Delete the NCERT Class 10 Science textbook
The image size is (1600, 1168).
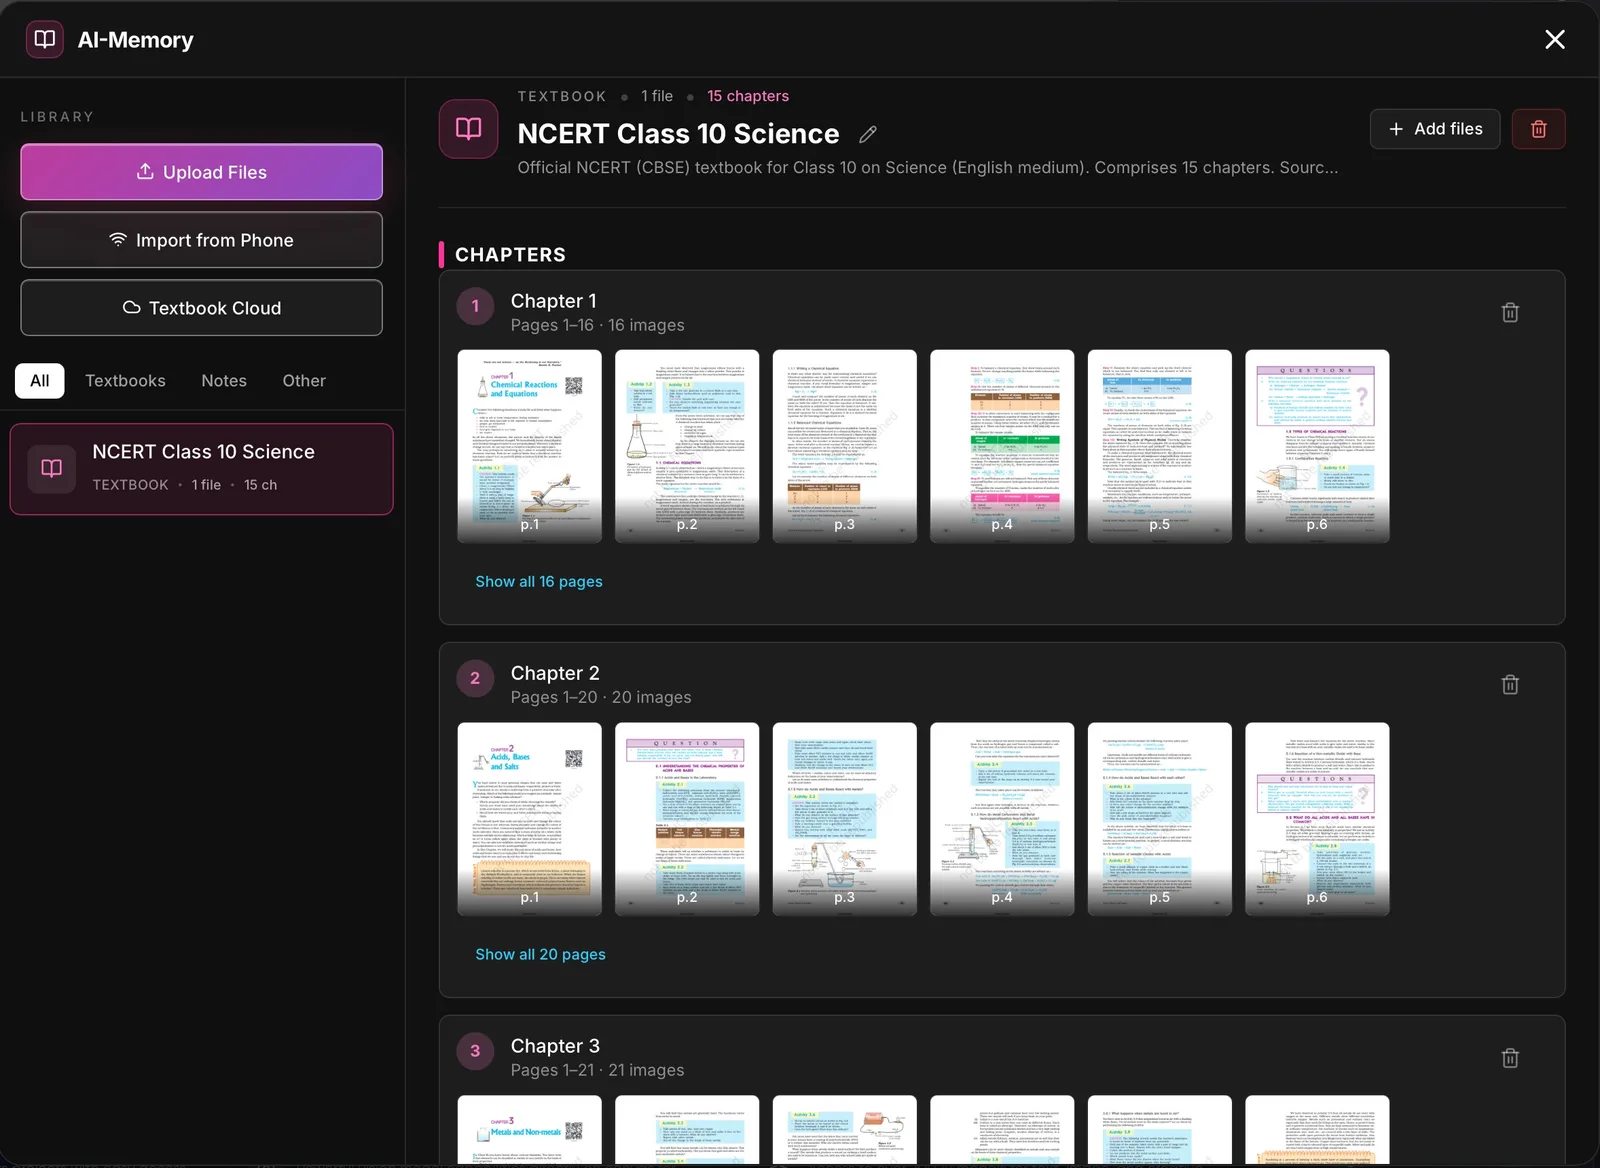click(1538, 129)
